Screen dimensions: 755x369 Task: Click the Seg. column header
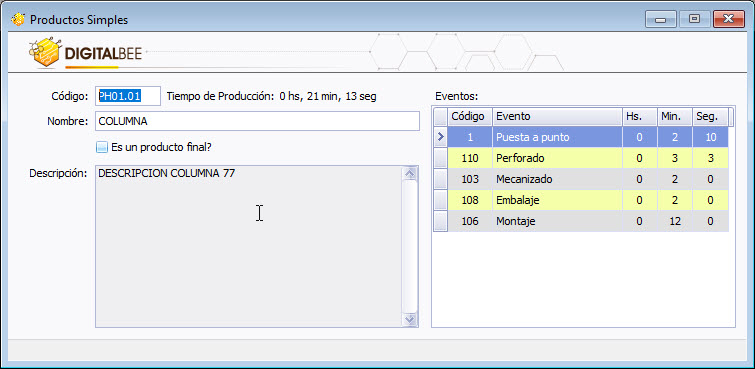coord(710,117)
